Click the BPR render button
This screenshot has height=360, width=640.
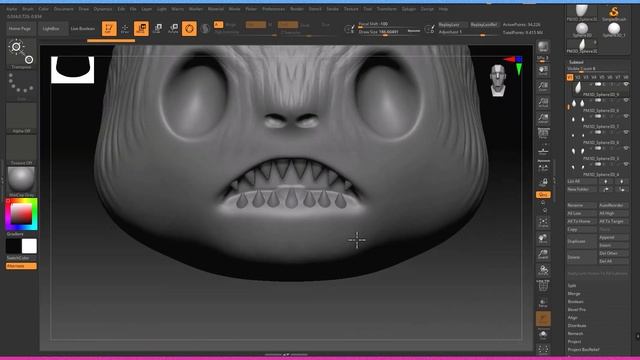543,46
